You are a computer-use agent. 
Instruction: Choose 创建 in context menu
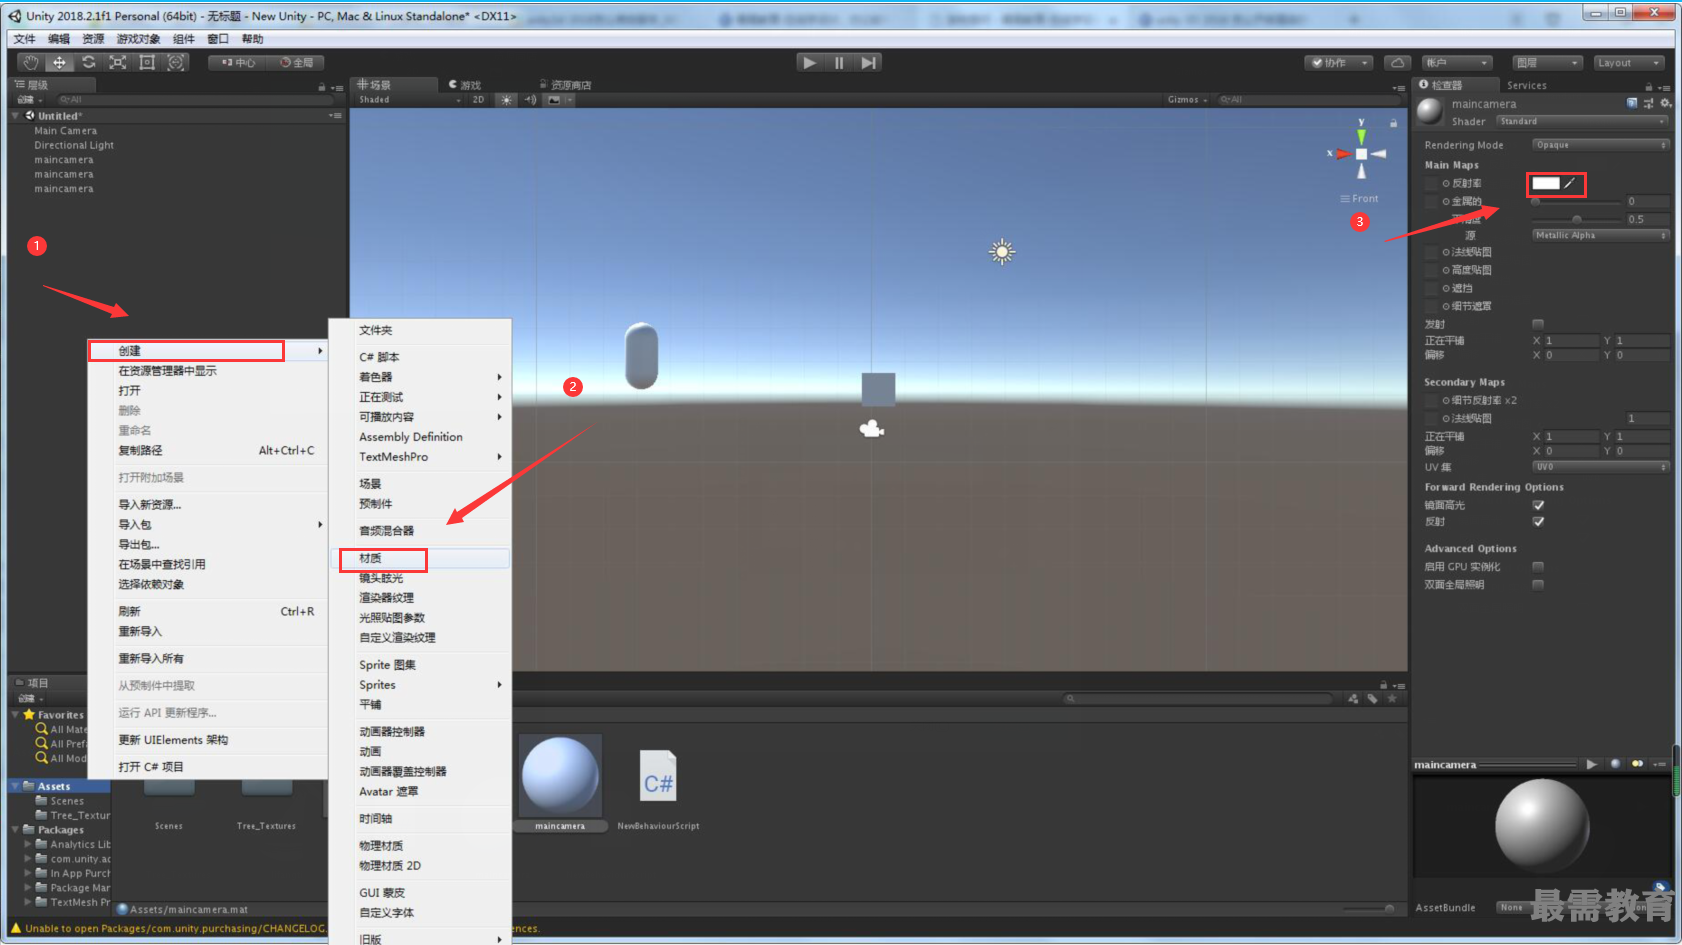pos(208,351)
